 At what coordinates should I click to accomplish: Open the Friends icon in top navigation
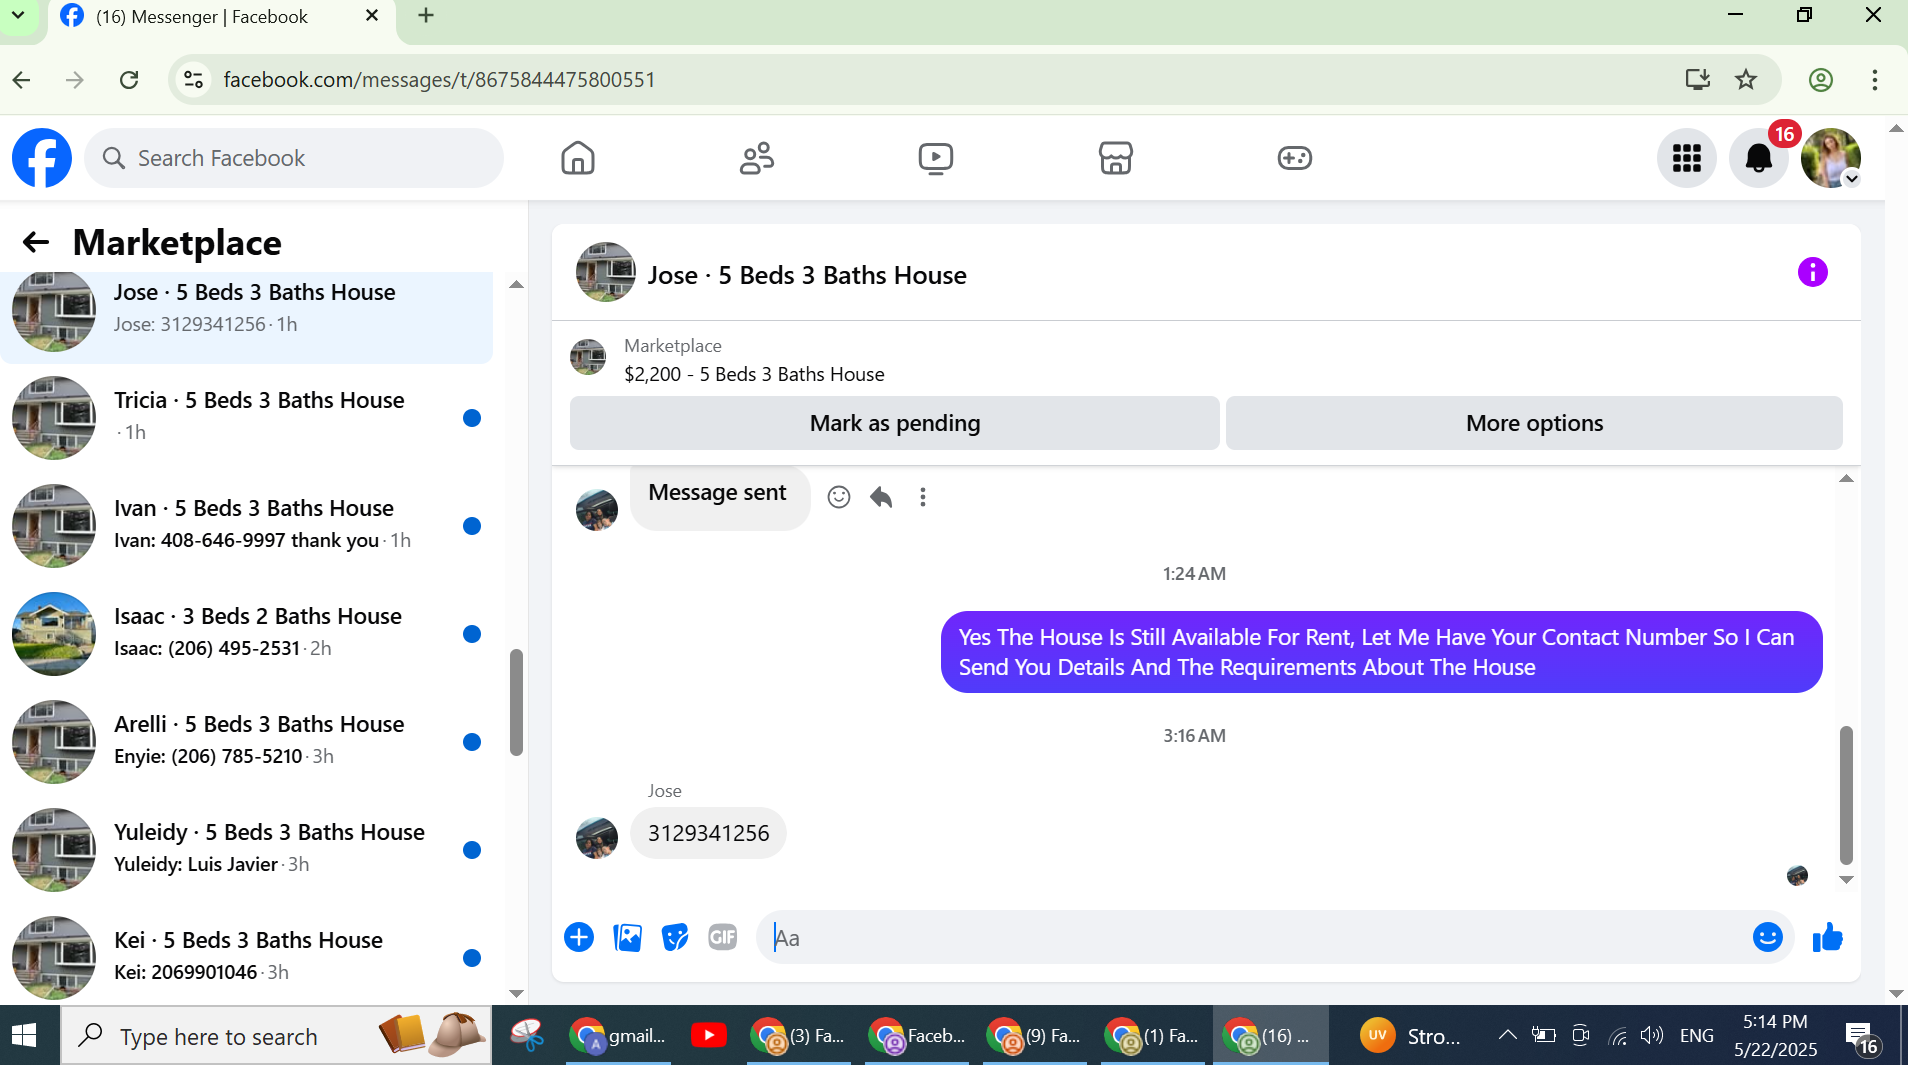tap(757, 158)
